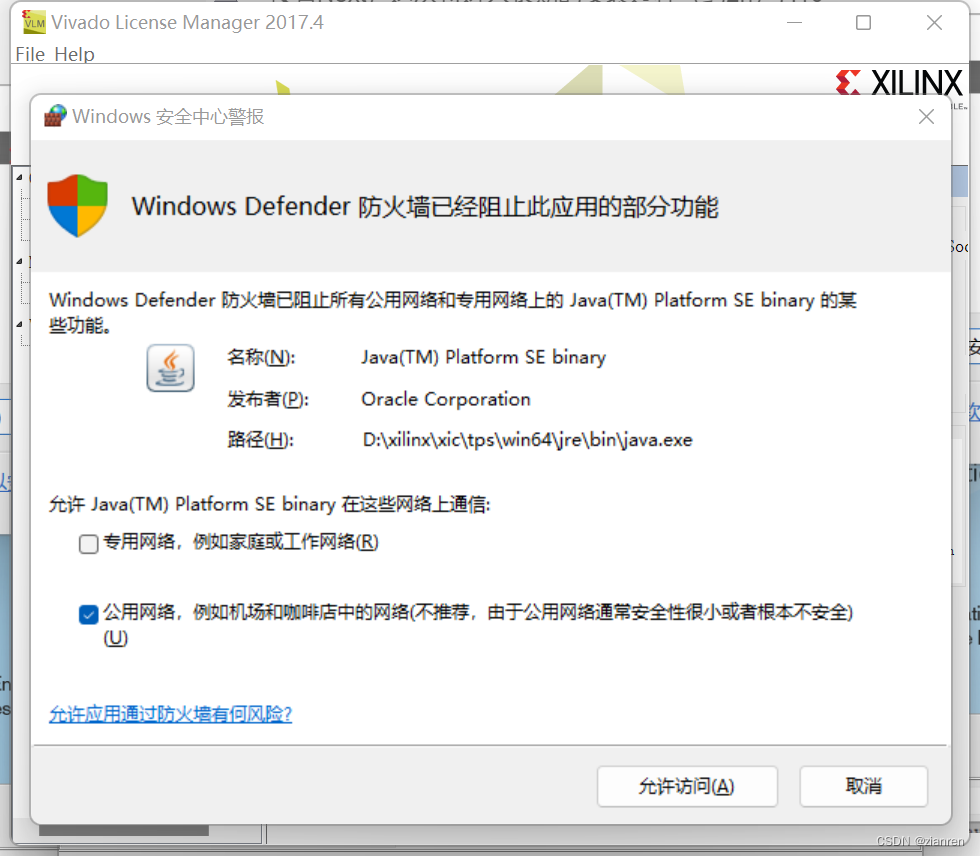Click the name value Java(TM) Platform SE binary

(483, 357)
